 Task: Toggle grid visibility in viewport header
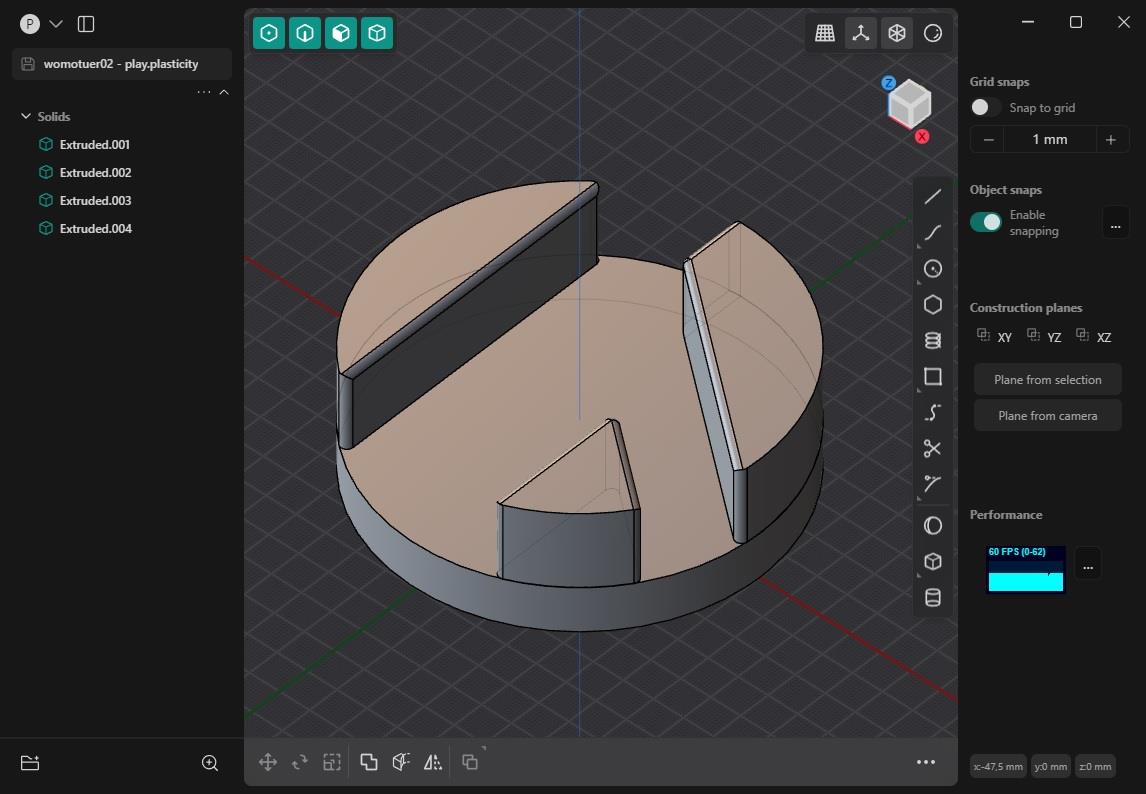pos(825,33)
